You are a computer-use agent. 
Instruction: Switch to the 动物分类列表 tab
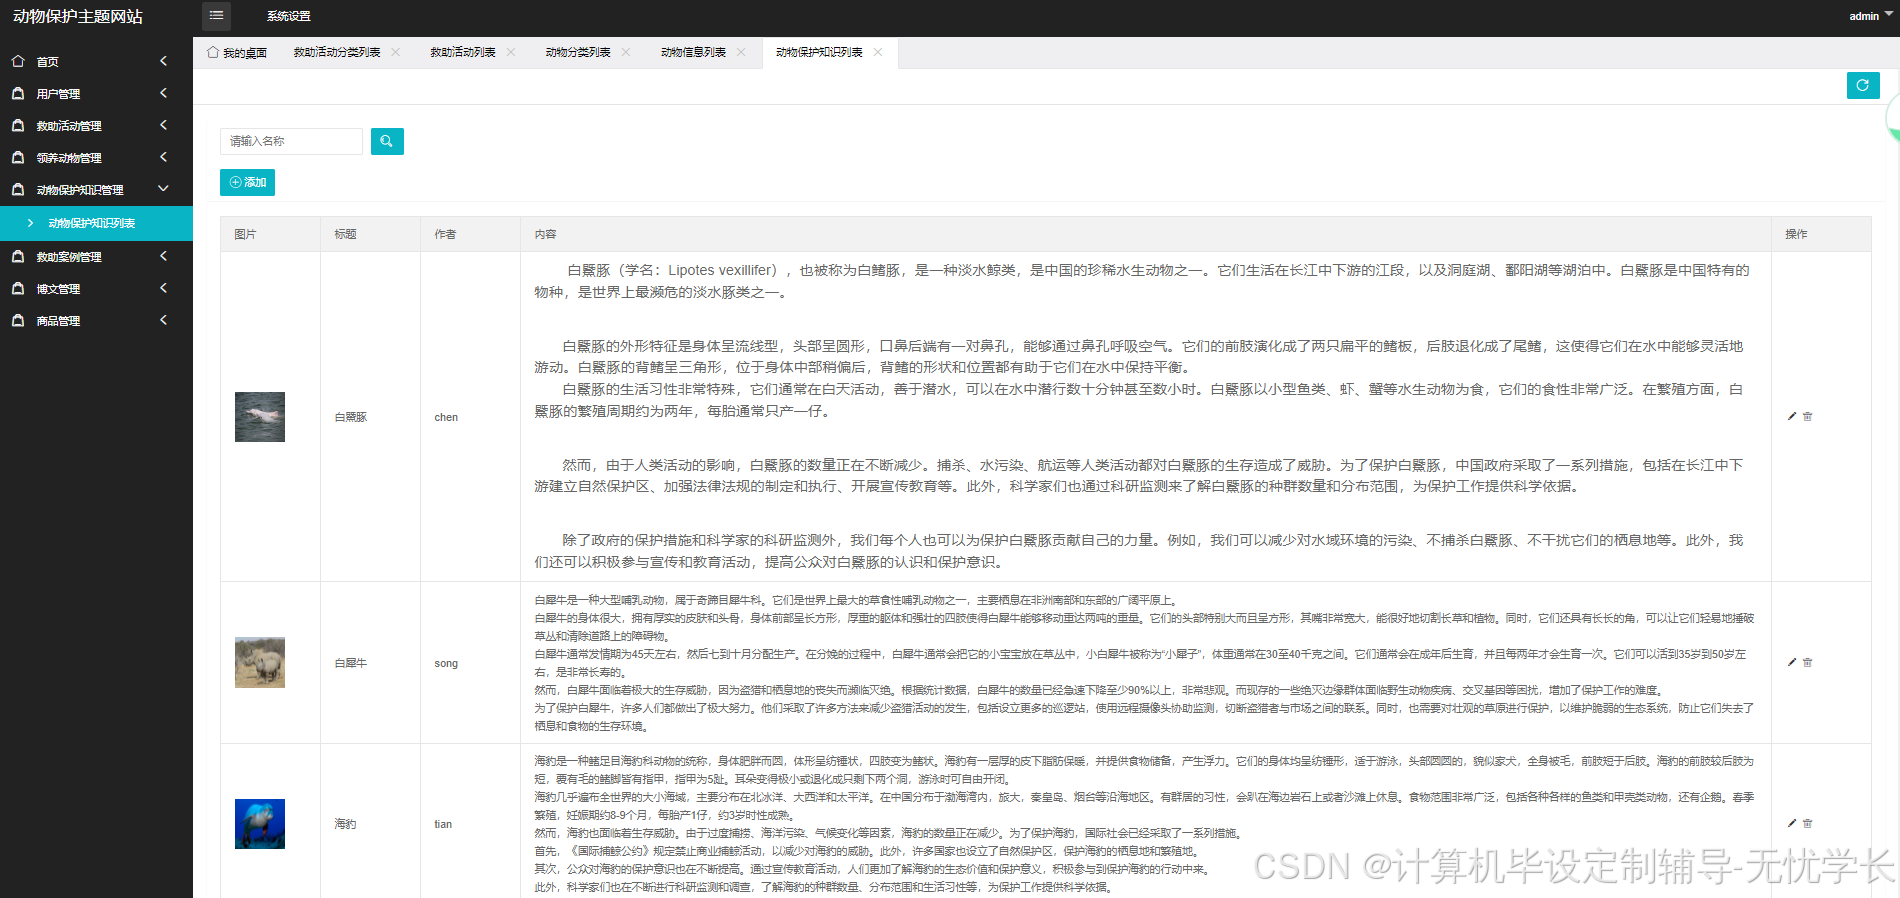pyautogui.click(x=578, y=53)
